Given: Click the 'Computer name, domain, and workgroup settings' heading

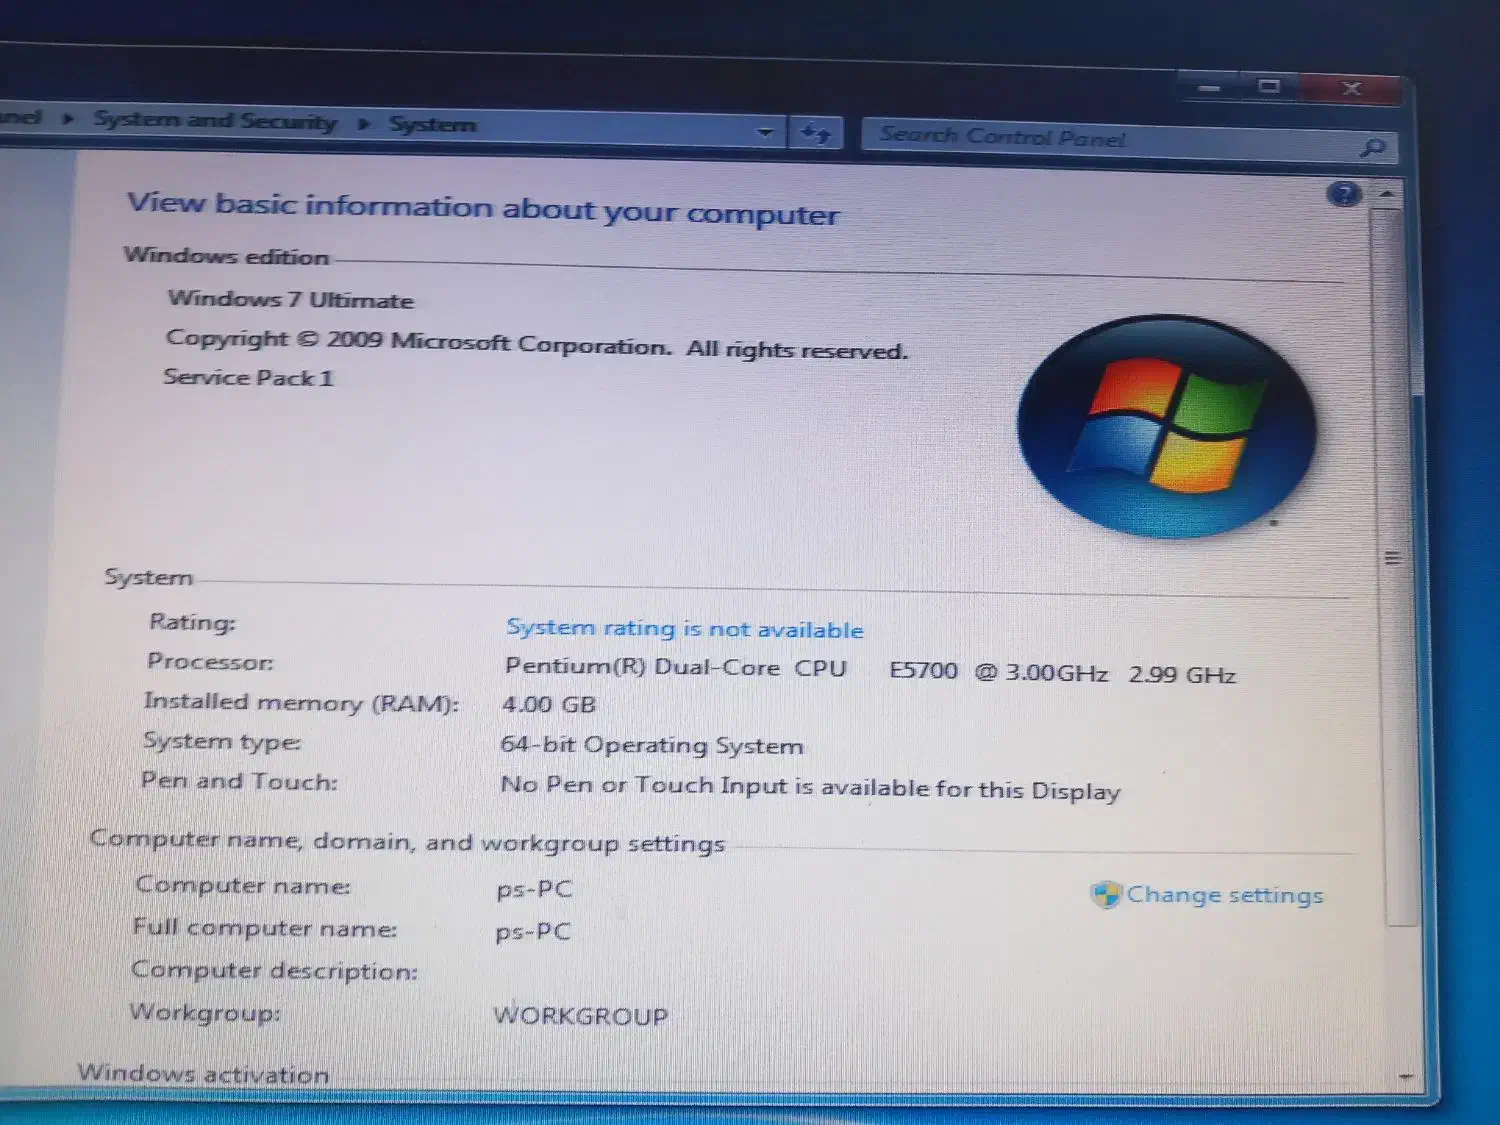Looking at the screenshot, I should point(407,841).
